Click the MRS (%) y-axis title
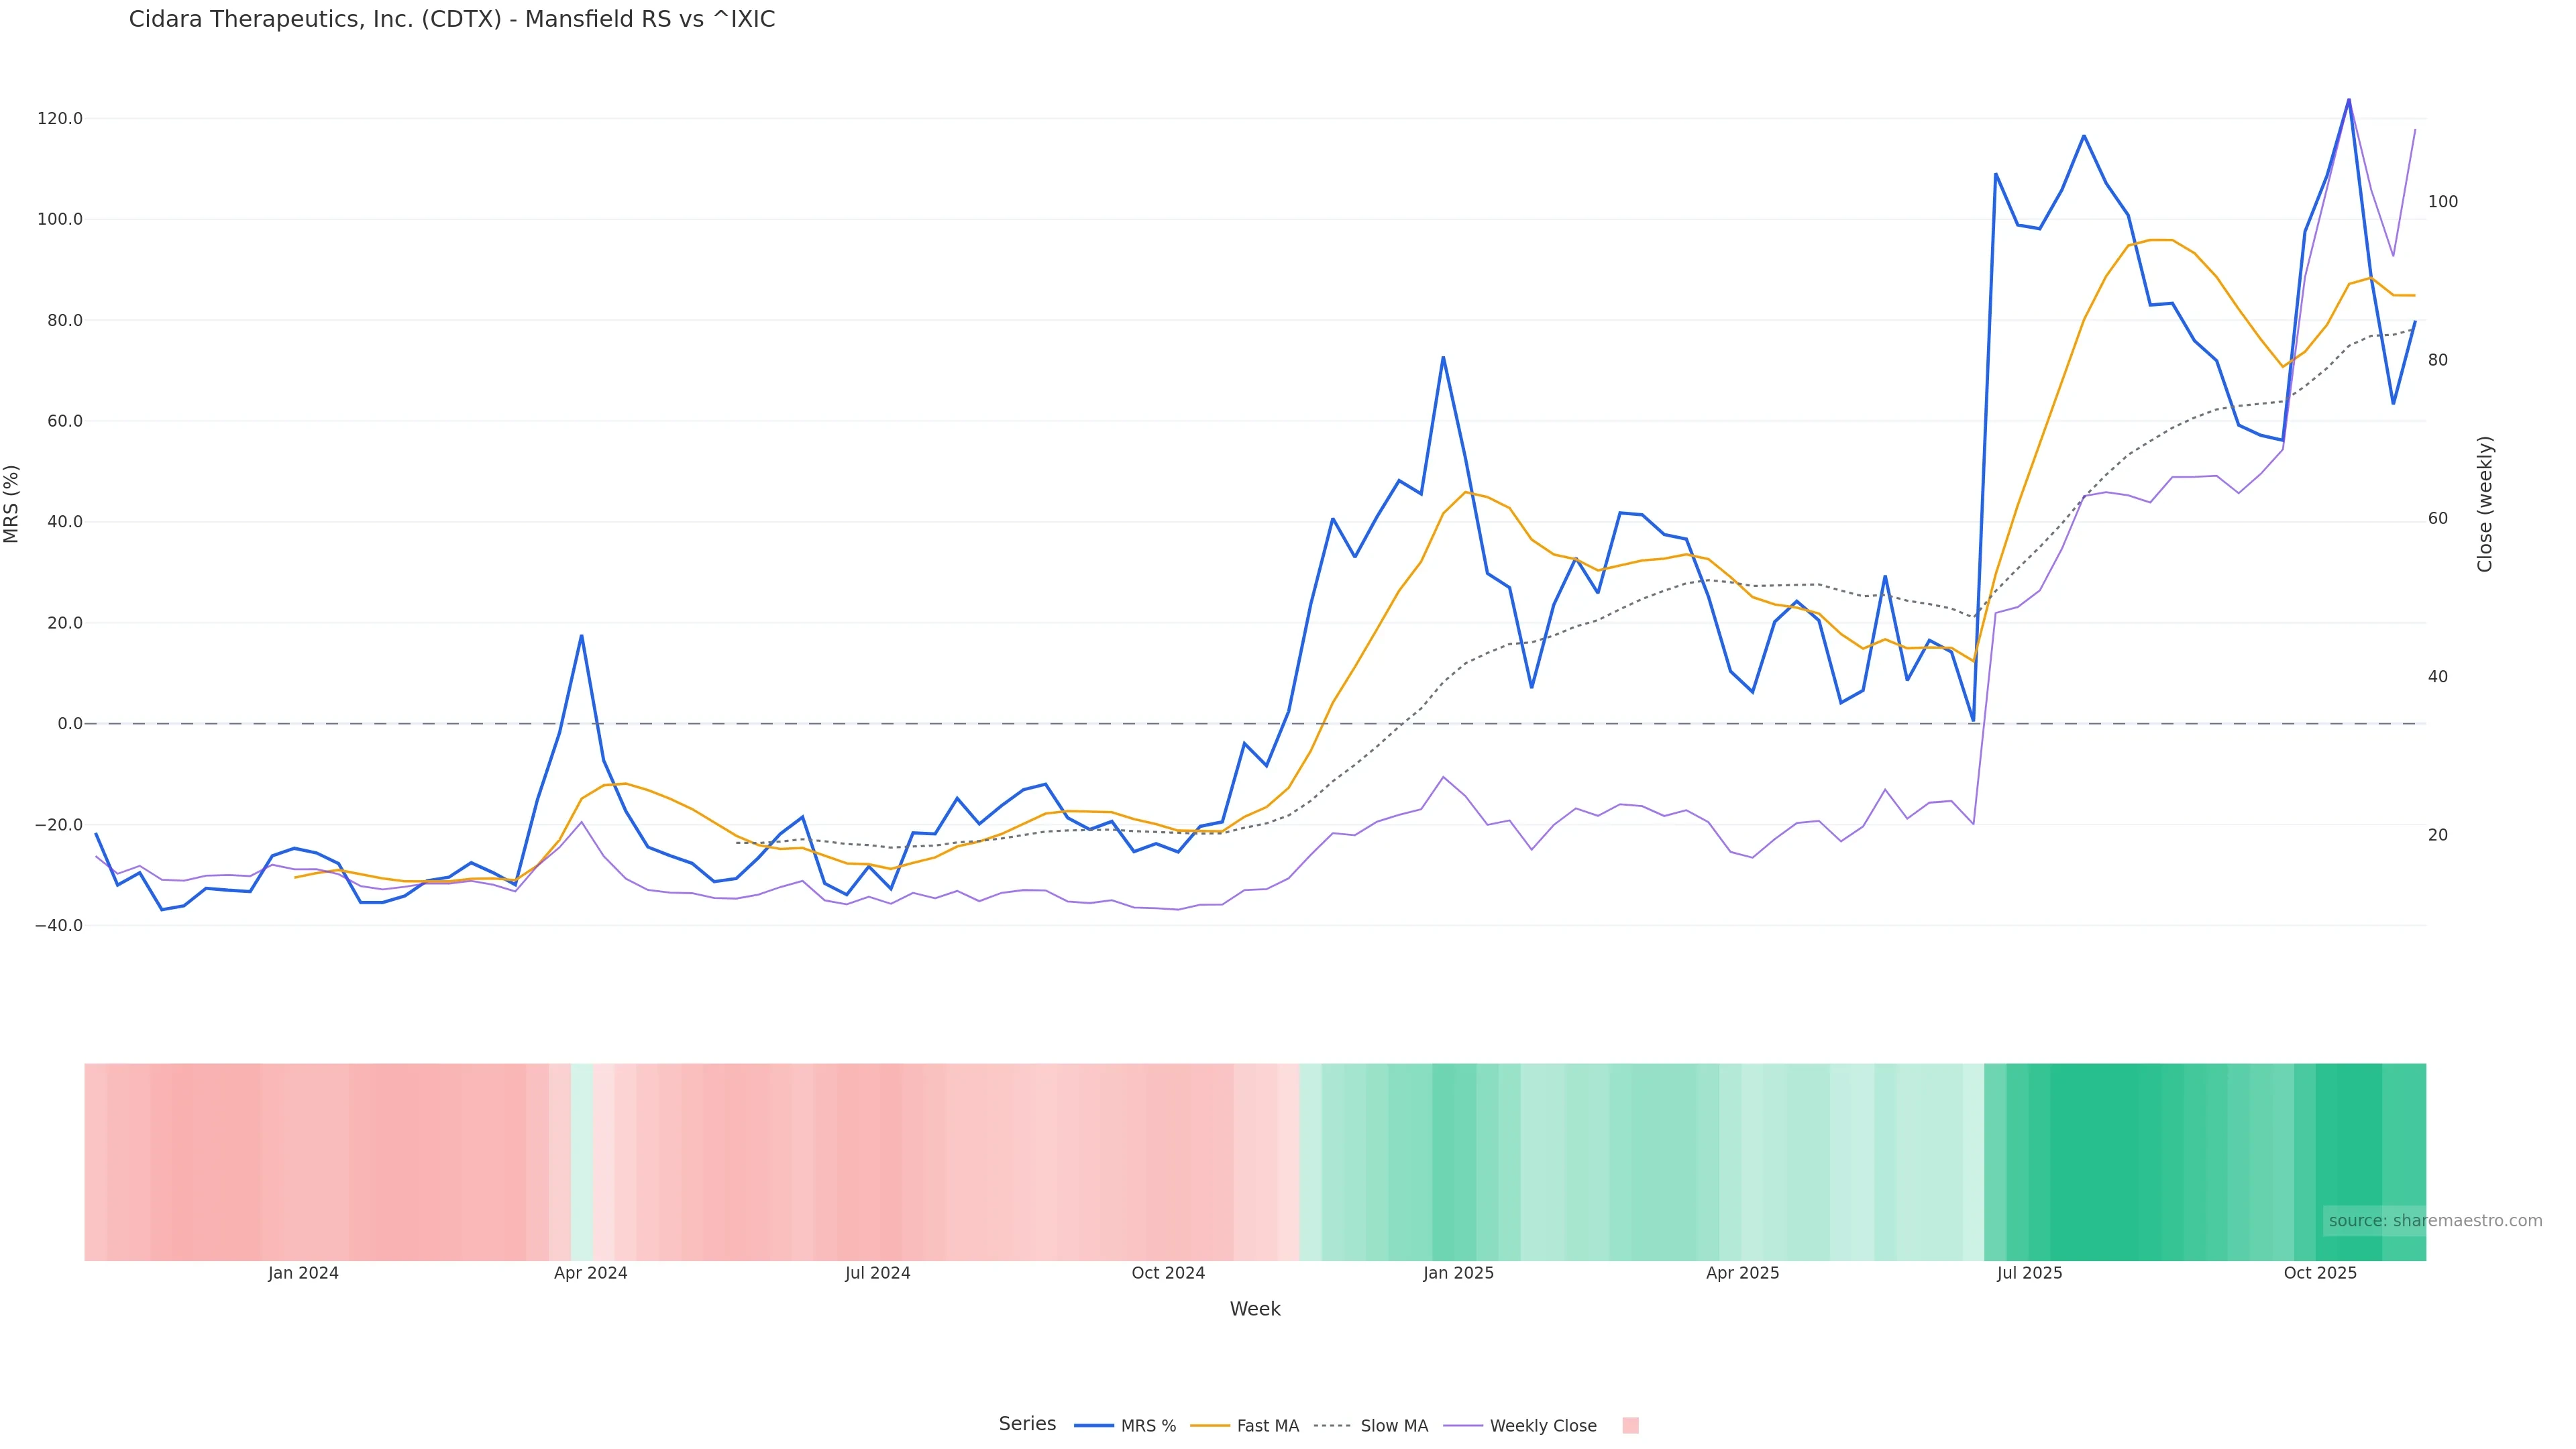 click(12, 504)
